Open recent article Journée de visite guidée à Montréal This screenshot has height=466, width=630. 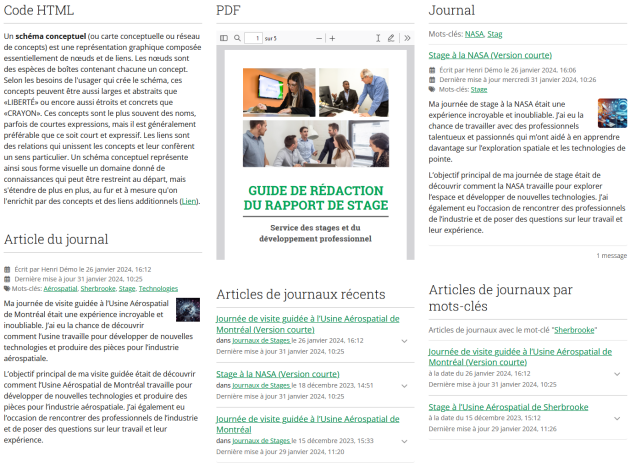coord(308,424)
